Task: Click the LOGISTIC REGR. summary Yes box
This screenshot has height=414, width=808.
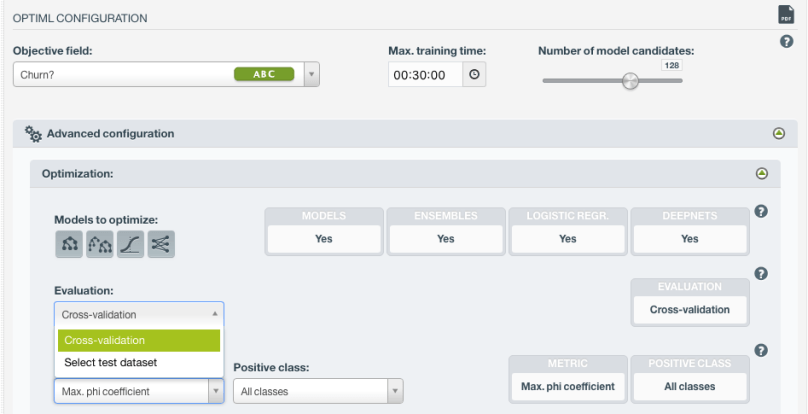Action: (x=568, y=239)
